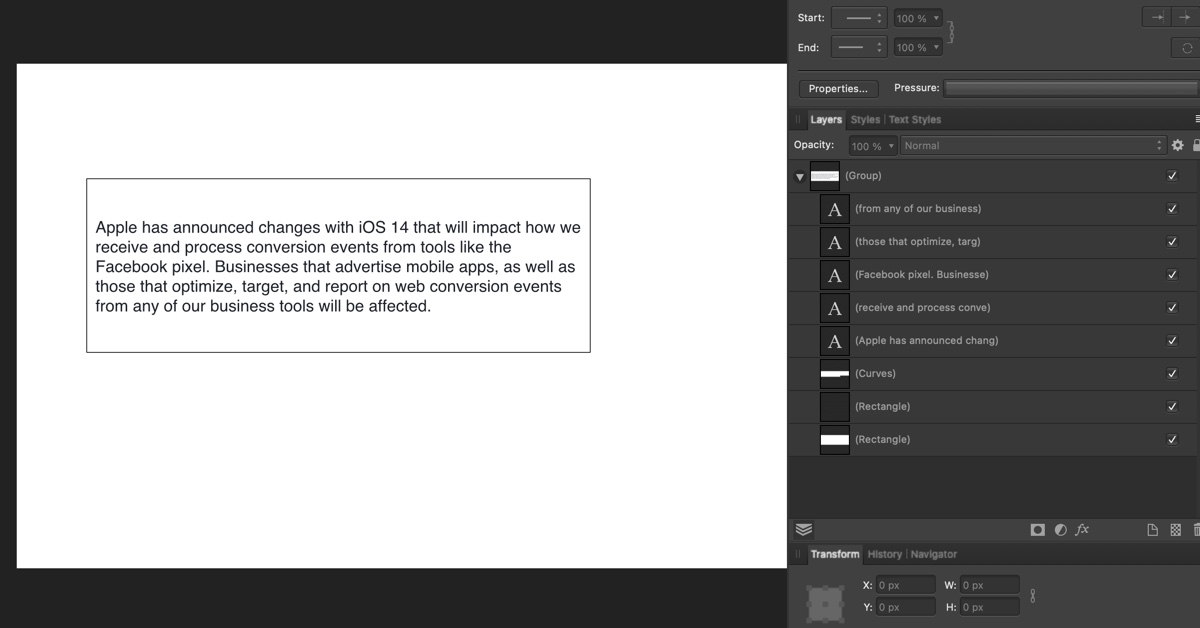1200x628 pixels.
Task: Click the Mask Layer icon
Action: pyautogui.click(x=1038, y=530)
